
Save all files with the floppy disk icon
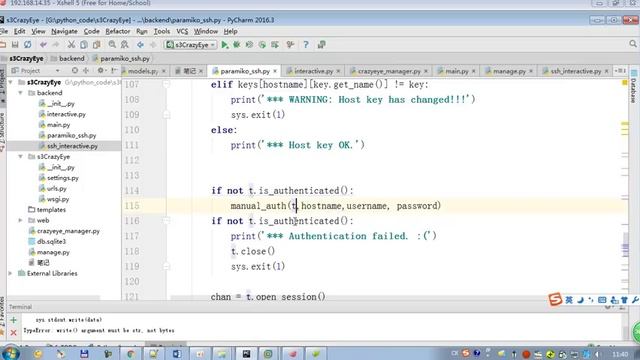tap(15, 44)
